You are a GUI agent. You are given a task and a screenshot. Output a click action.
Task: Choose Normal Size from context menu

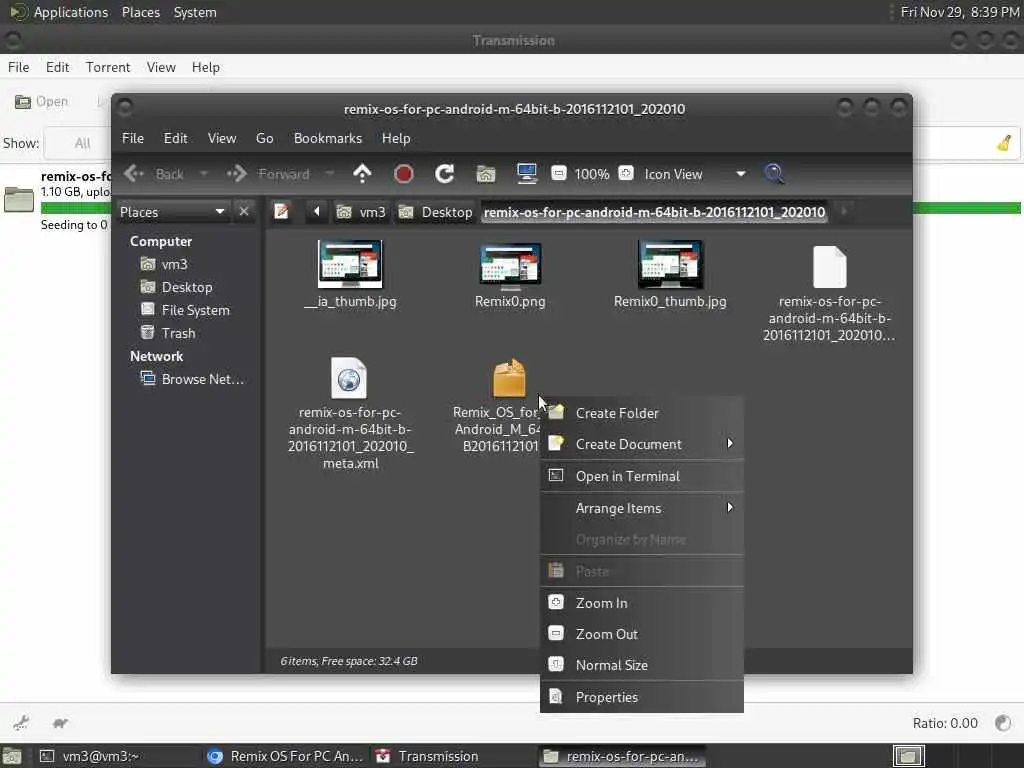coord(642,665)
